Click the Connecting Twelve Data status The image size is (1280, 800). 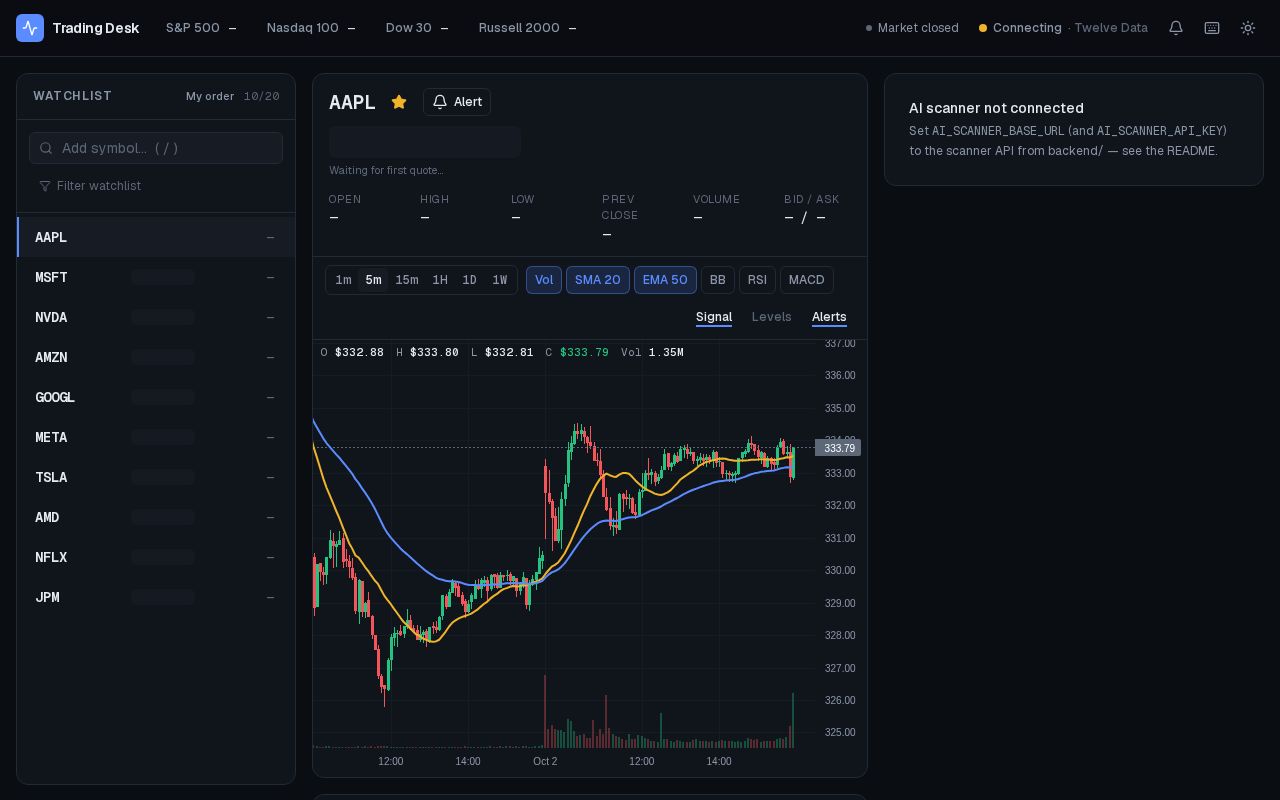coord(1063,28)
